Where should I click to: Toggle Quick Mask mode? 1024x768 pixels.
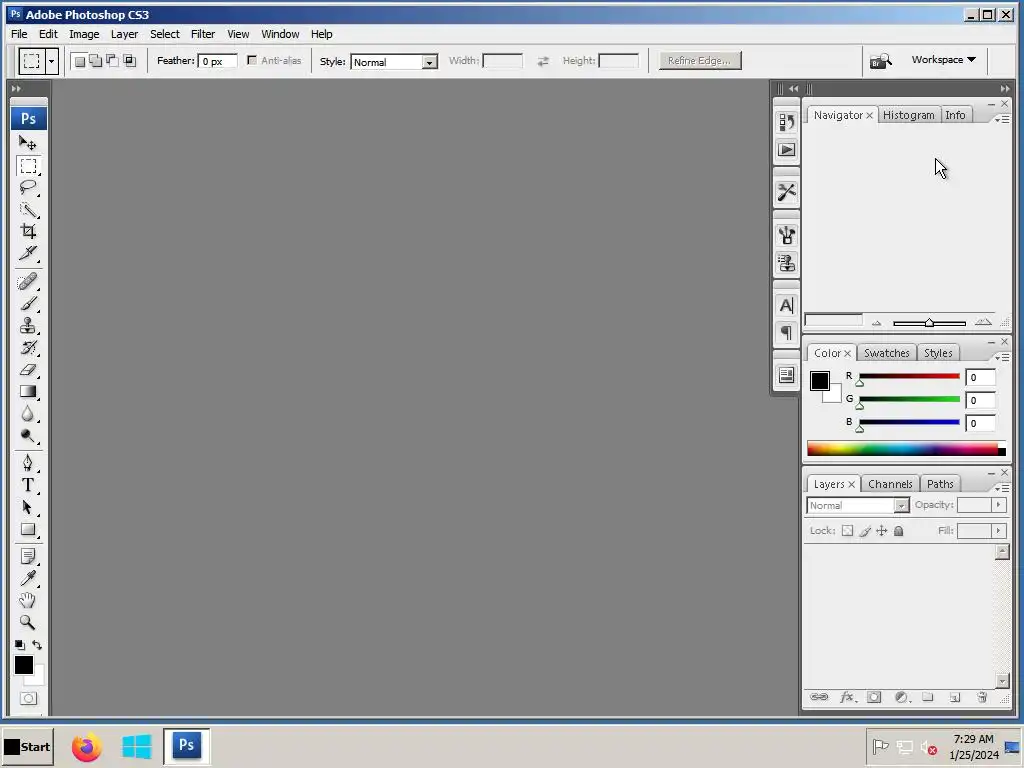(x=28, y=699)
